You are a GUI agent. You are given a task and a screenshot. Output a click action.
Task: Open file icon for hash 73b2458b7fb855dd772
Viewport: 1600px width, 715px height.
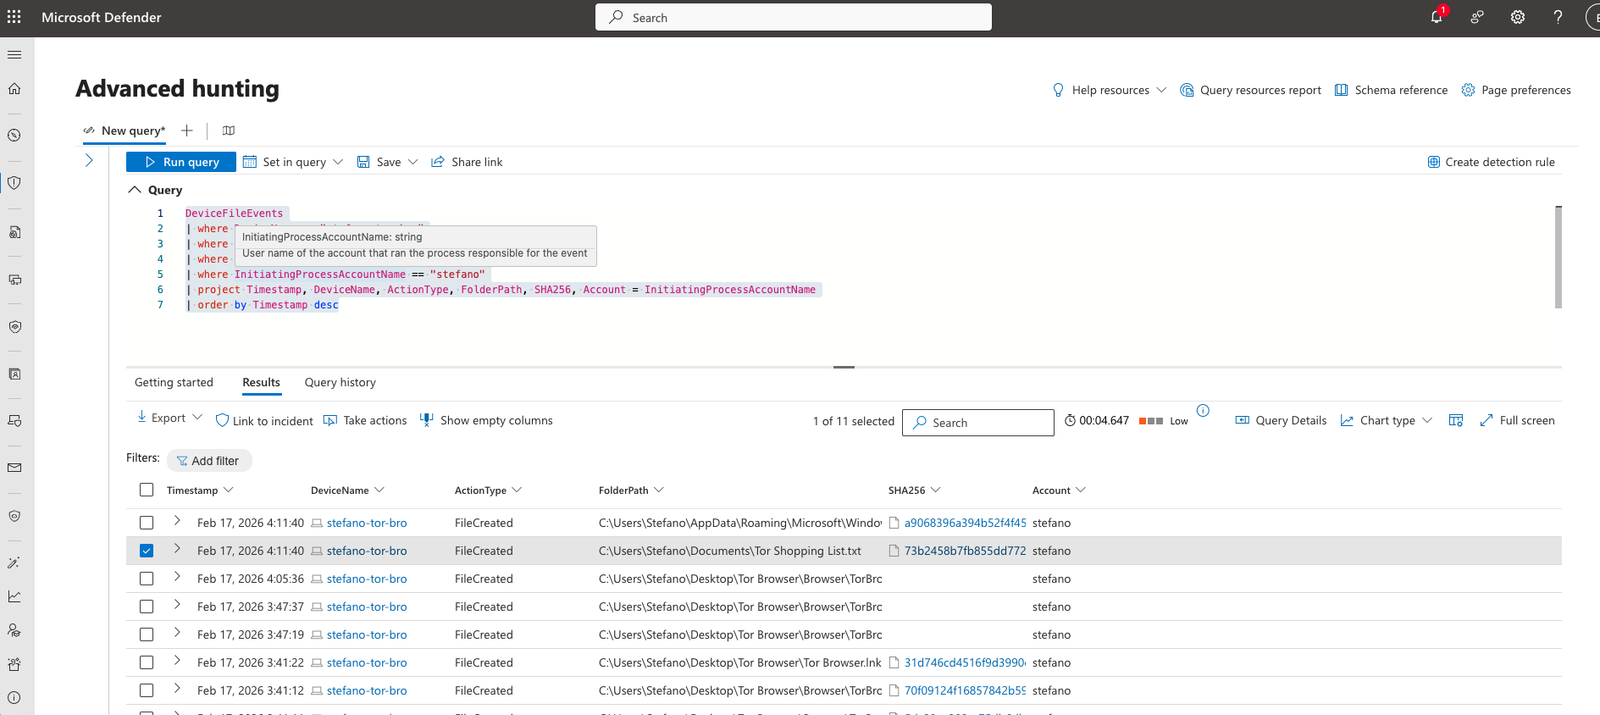895,550
